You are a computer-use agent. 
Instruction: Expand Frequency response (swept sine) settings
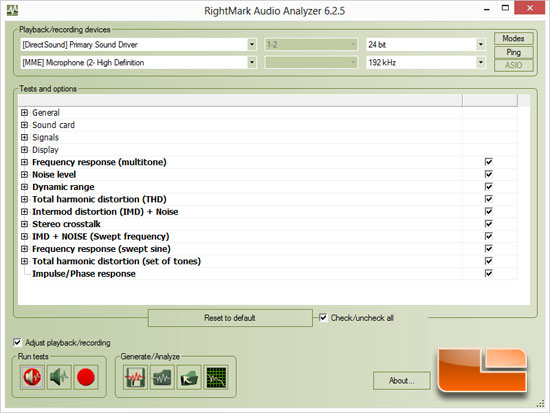click(x=24, y=249)
